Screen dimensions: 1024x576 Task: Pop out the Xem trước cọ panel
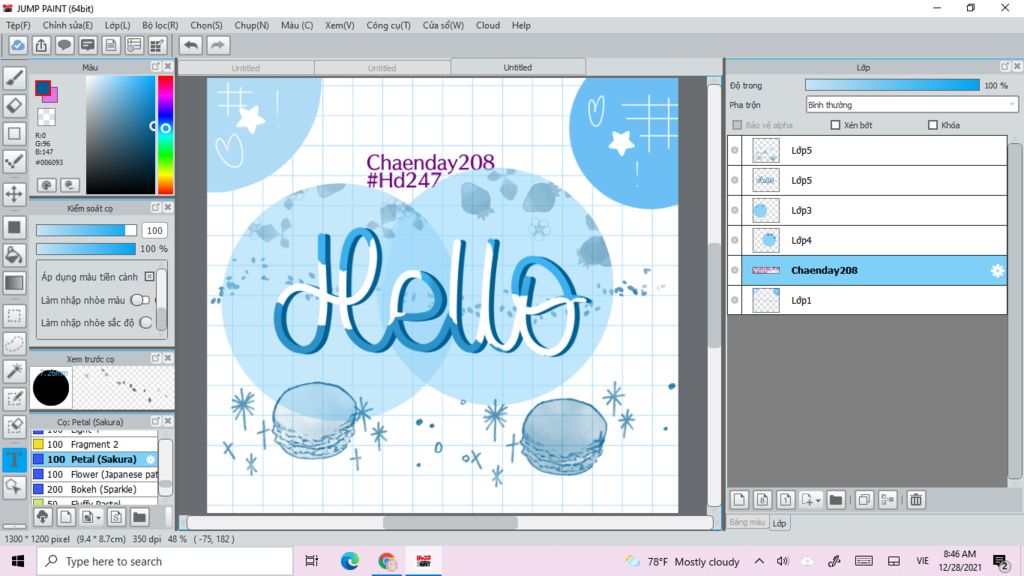(155, 358)
